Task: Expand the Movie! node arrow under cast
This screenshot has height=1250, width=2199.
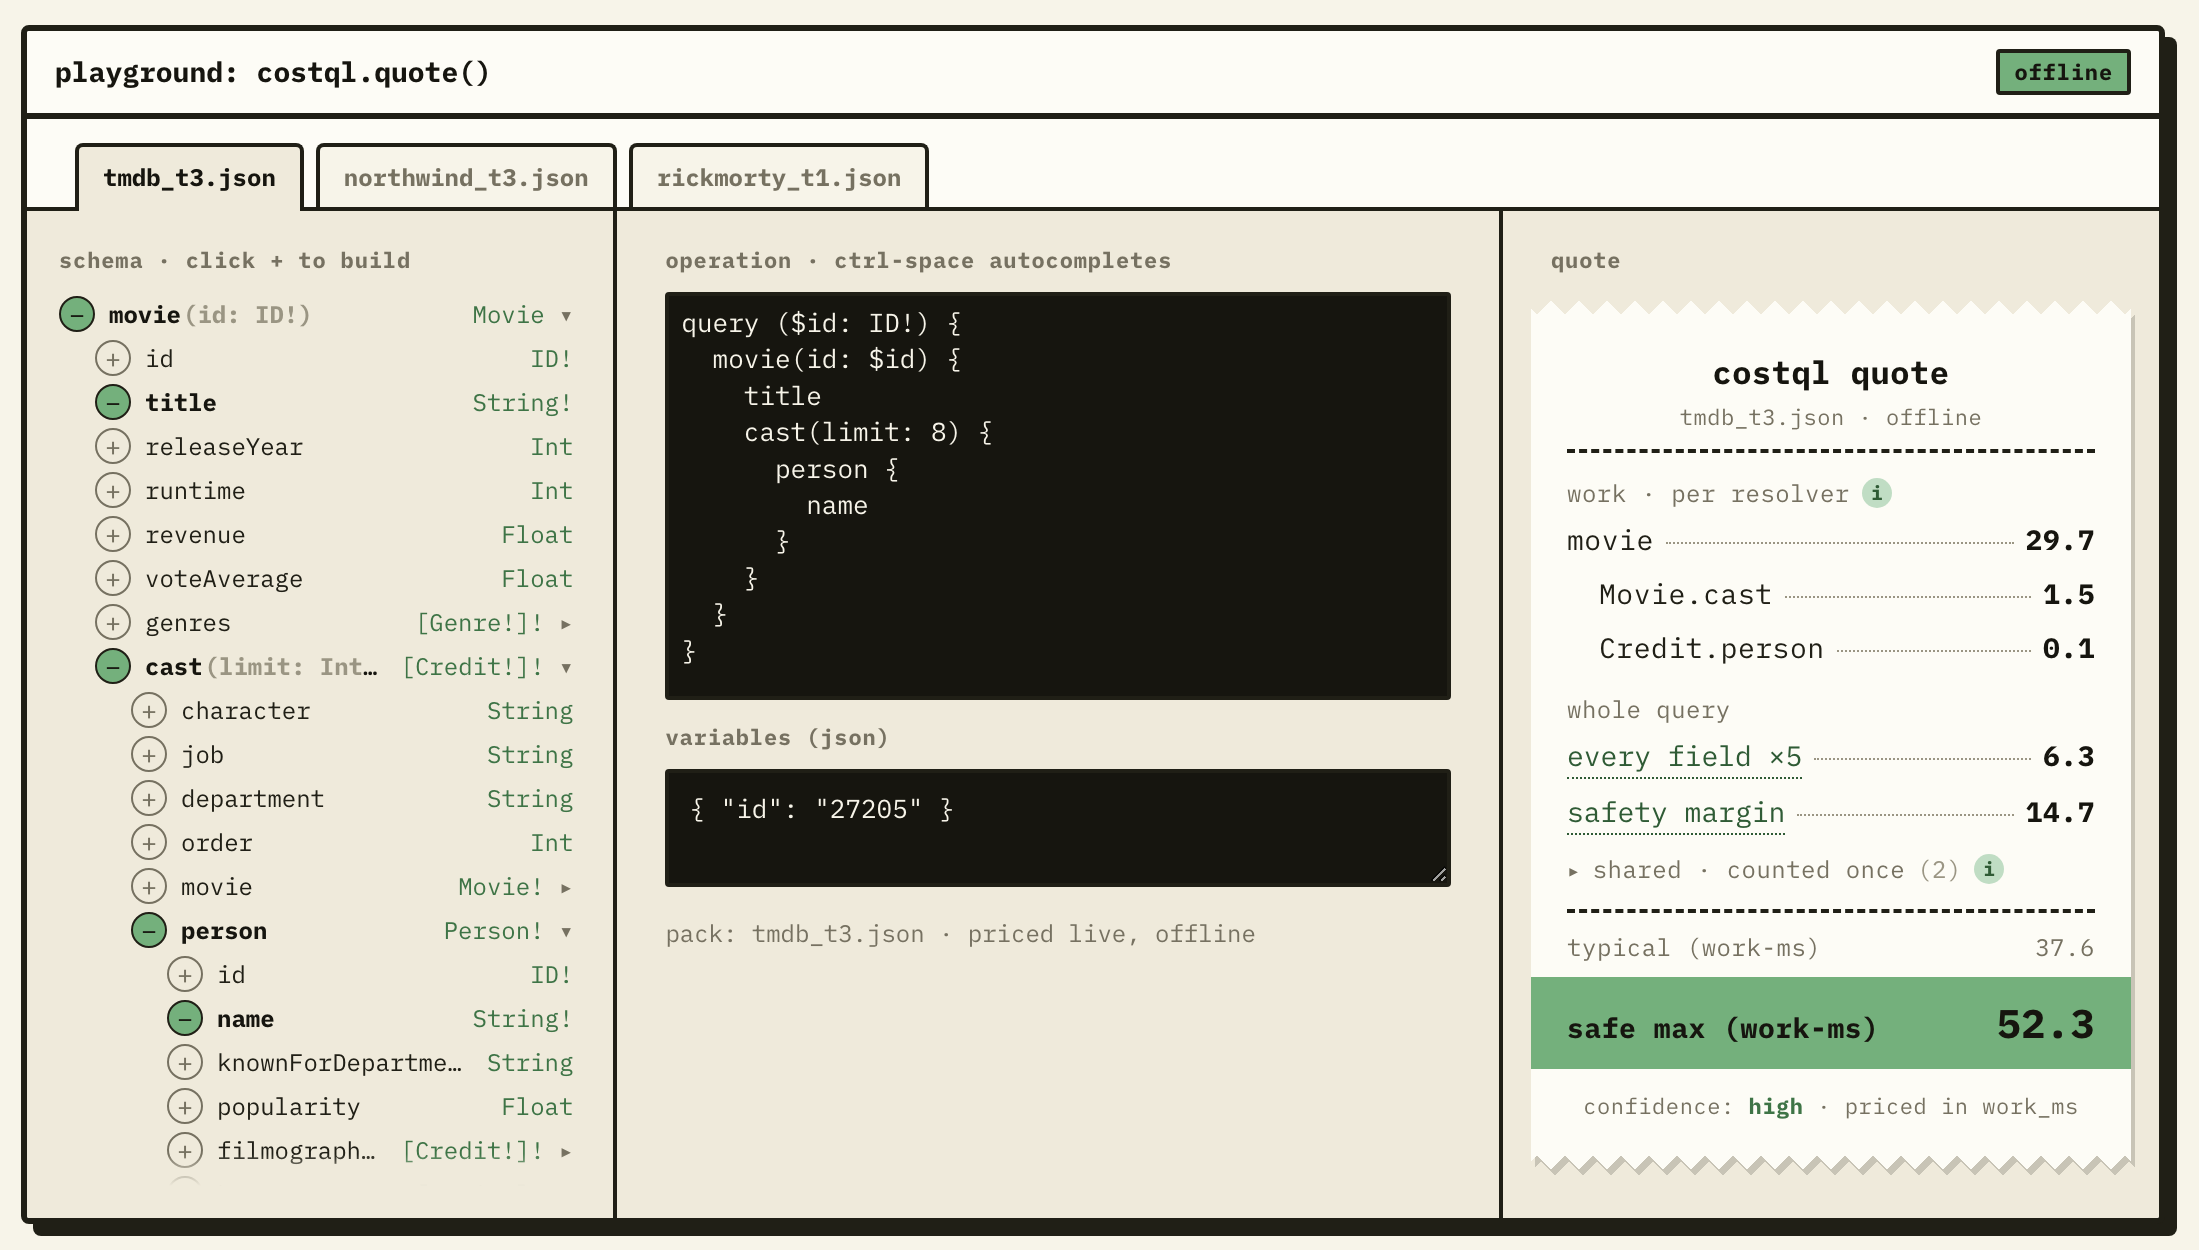Action: (x=566, y=888)
